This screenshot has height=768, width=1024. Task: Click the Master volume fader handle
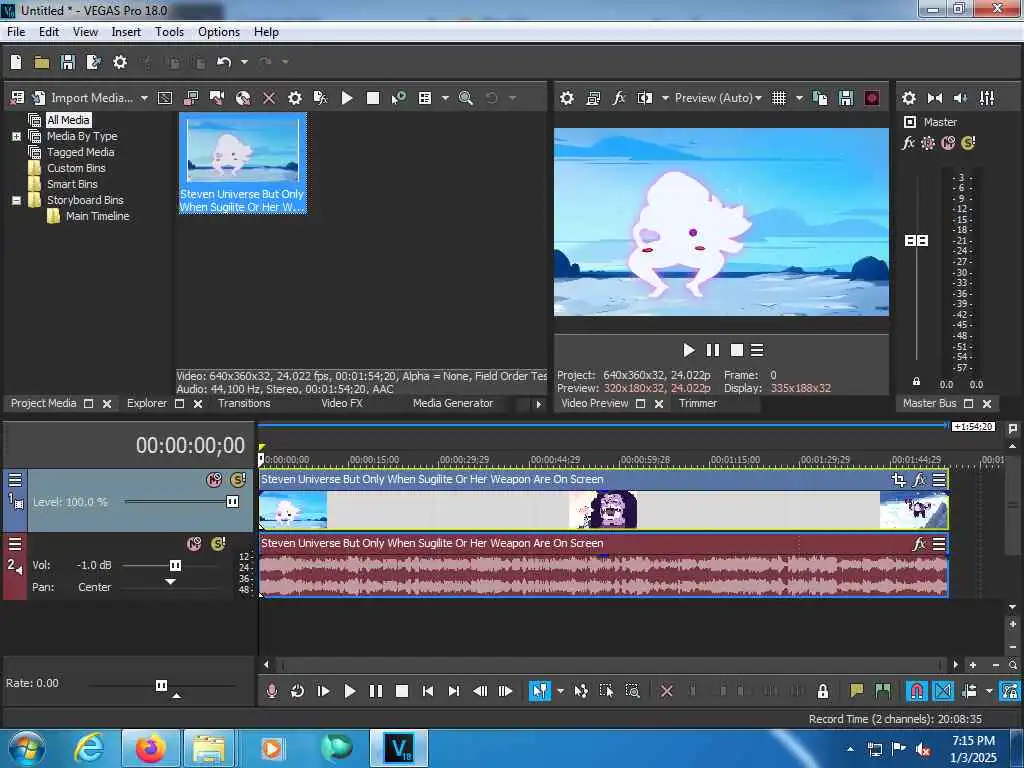(916, 241)
